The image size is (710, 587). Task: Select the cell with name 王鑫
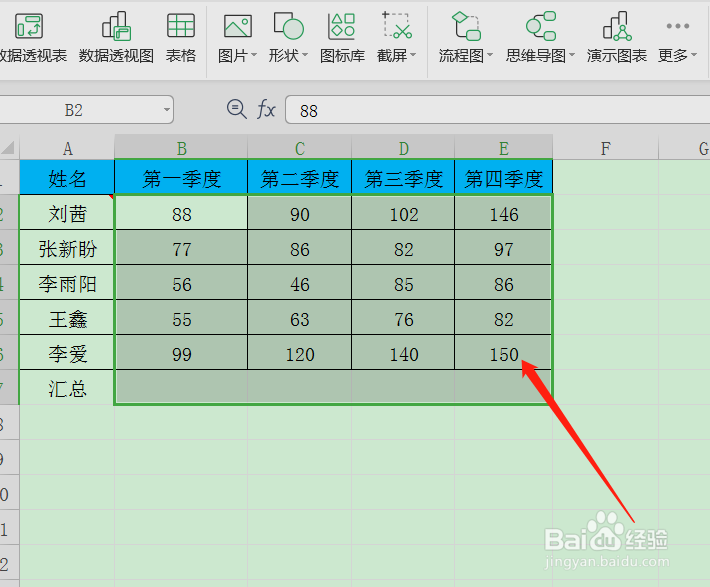point(67,318)
